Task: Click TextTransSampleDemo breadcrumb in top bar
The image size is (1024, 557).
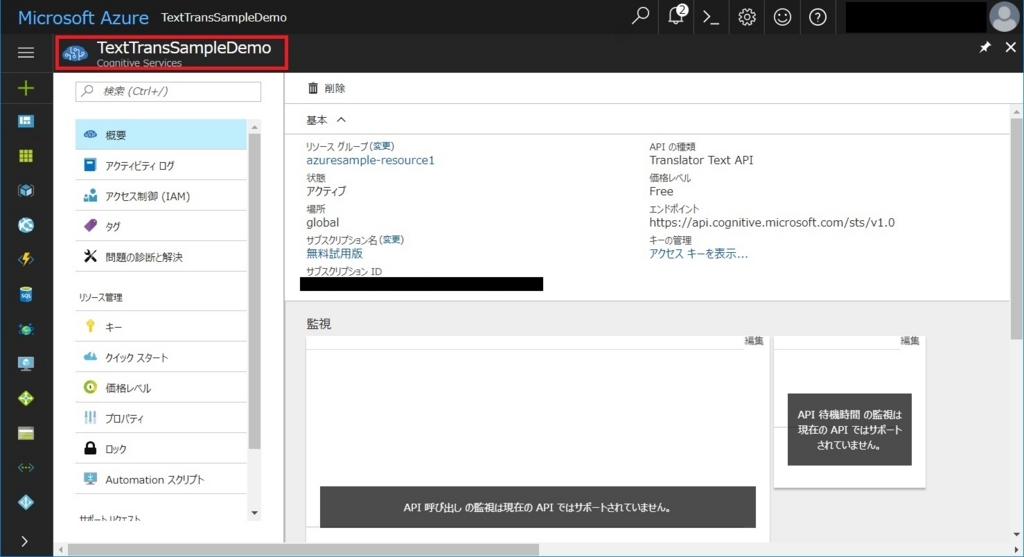Action: [x=223, y=18]
